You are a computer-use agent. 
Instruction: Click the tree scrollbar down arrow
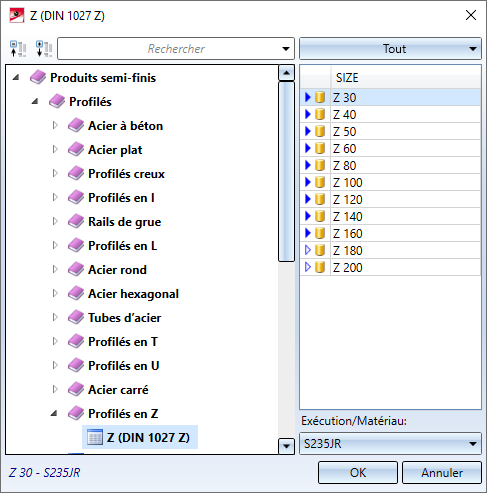coord(286,446)
